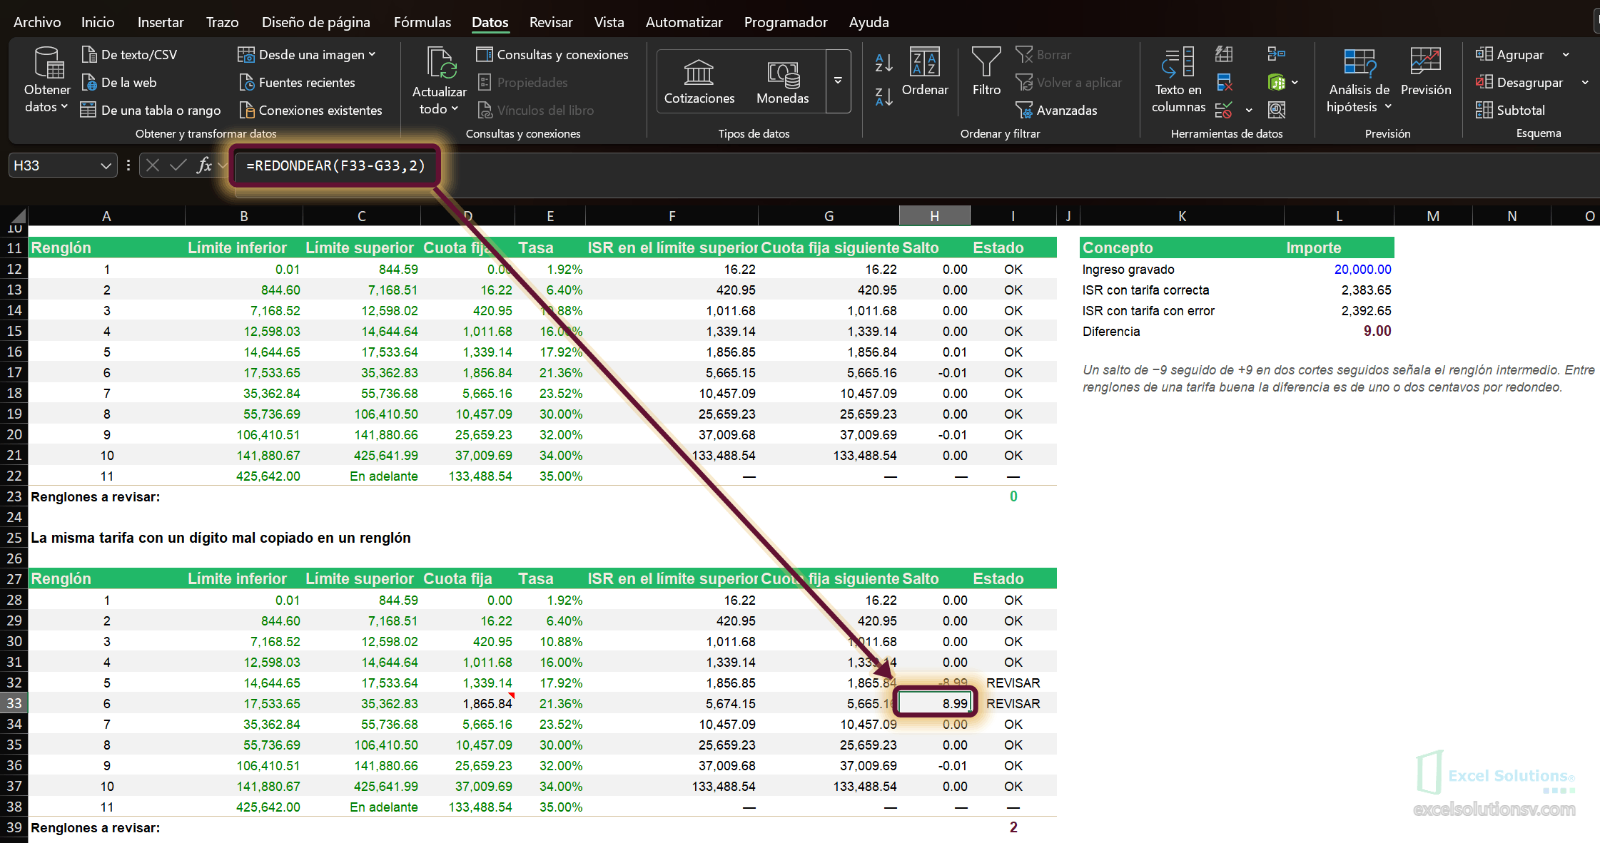Expand the Agrupar dropdown arrow
Viewport: 1600px width, 843px height.
[x=1566, y=54]
